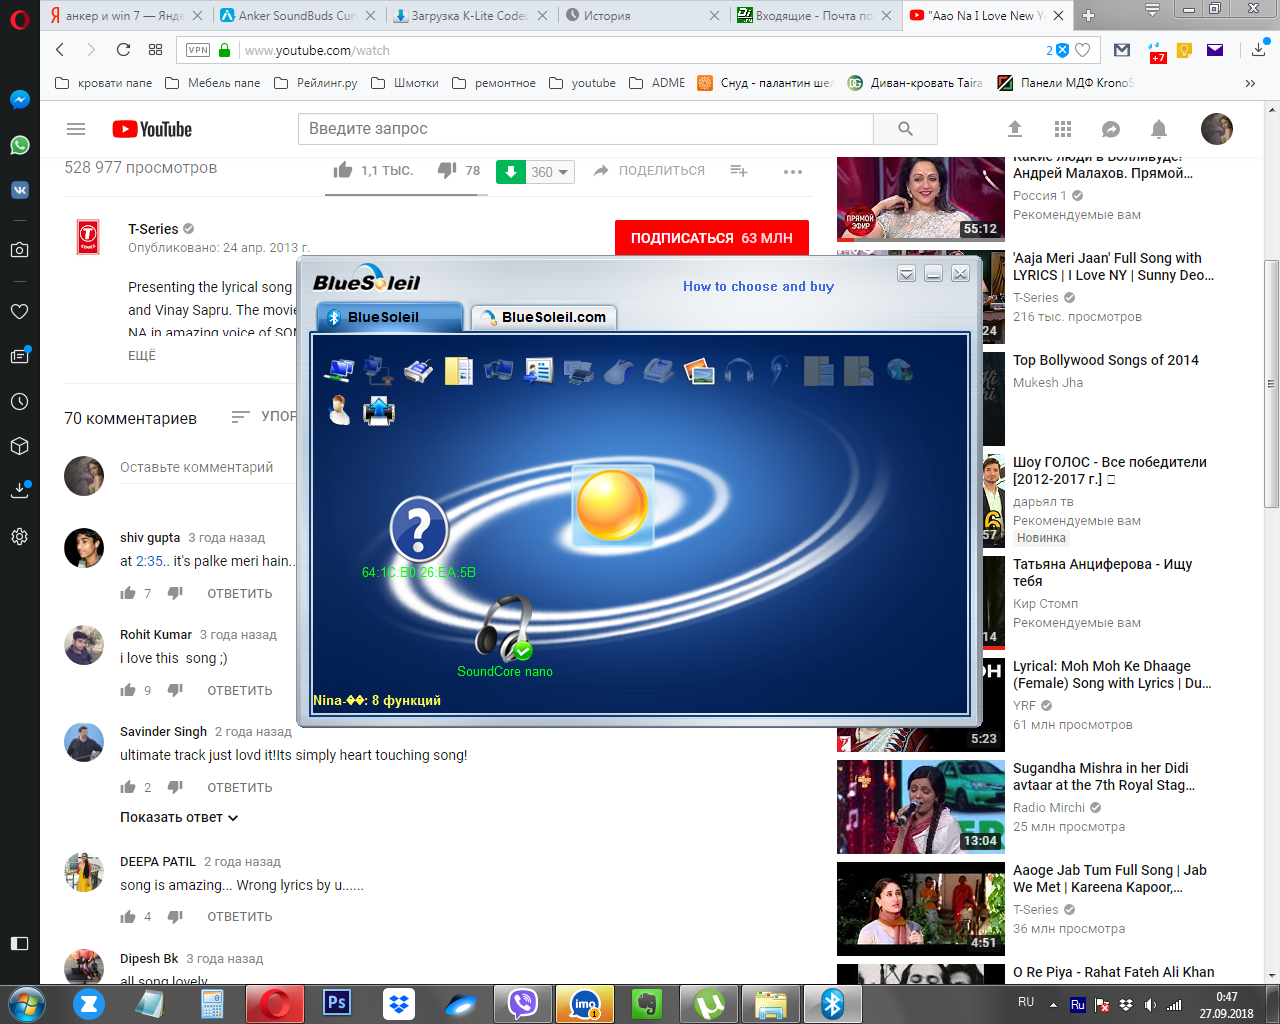Select the person contacts service icon
The width and height of the screenshot is (1280, 1024).
click(340, 411)
